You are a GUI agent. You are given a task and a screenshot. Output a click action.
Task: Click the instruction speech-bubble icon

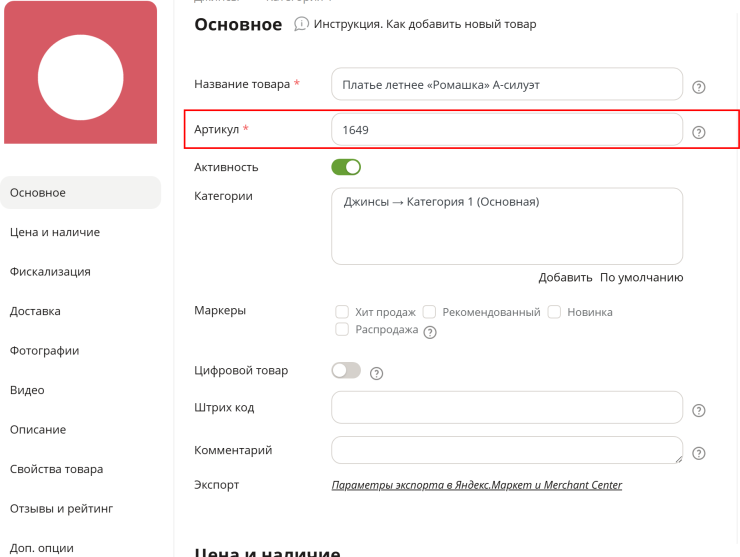point(301,24)
